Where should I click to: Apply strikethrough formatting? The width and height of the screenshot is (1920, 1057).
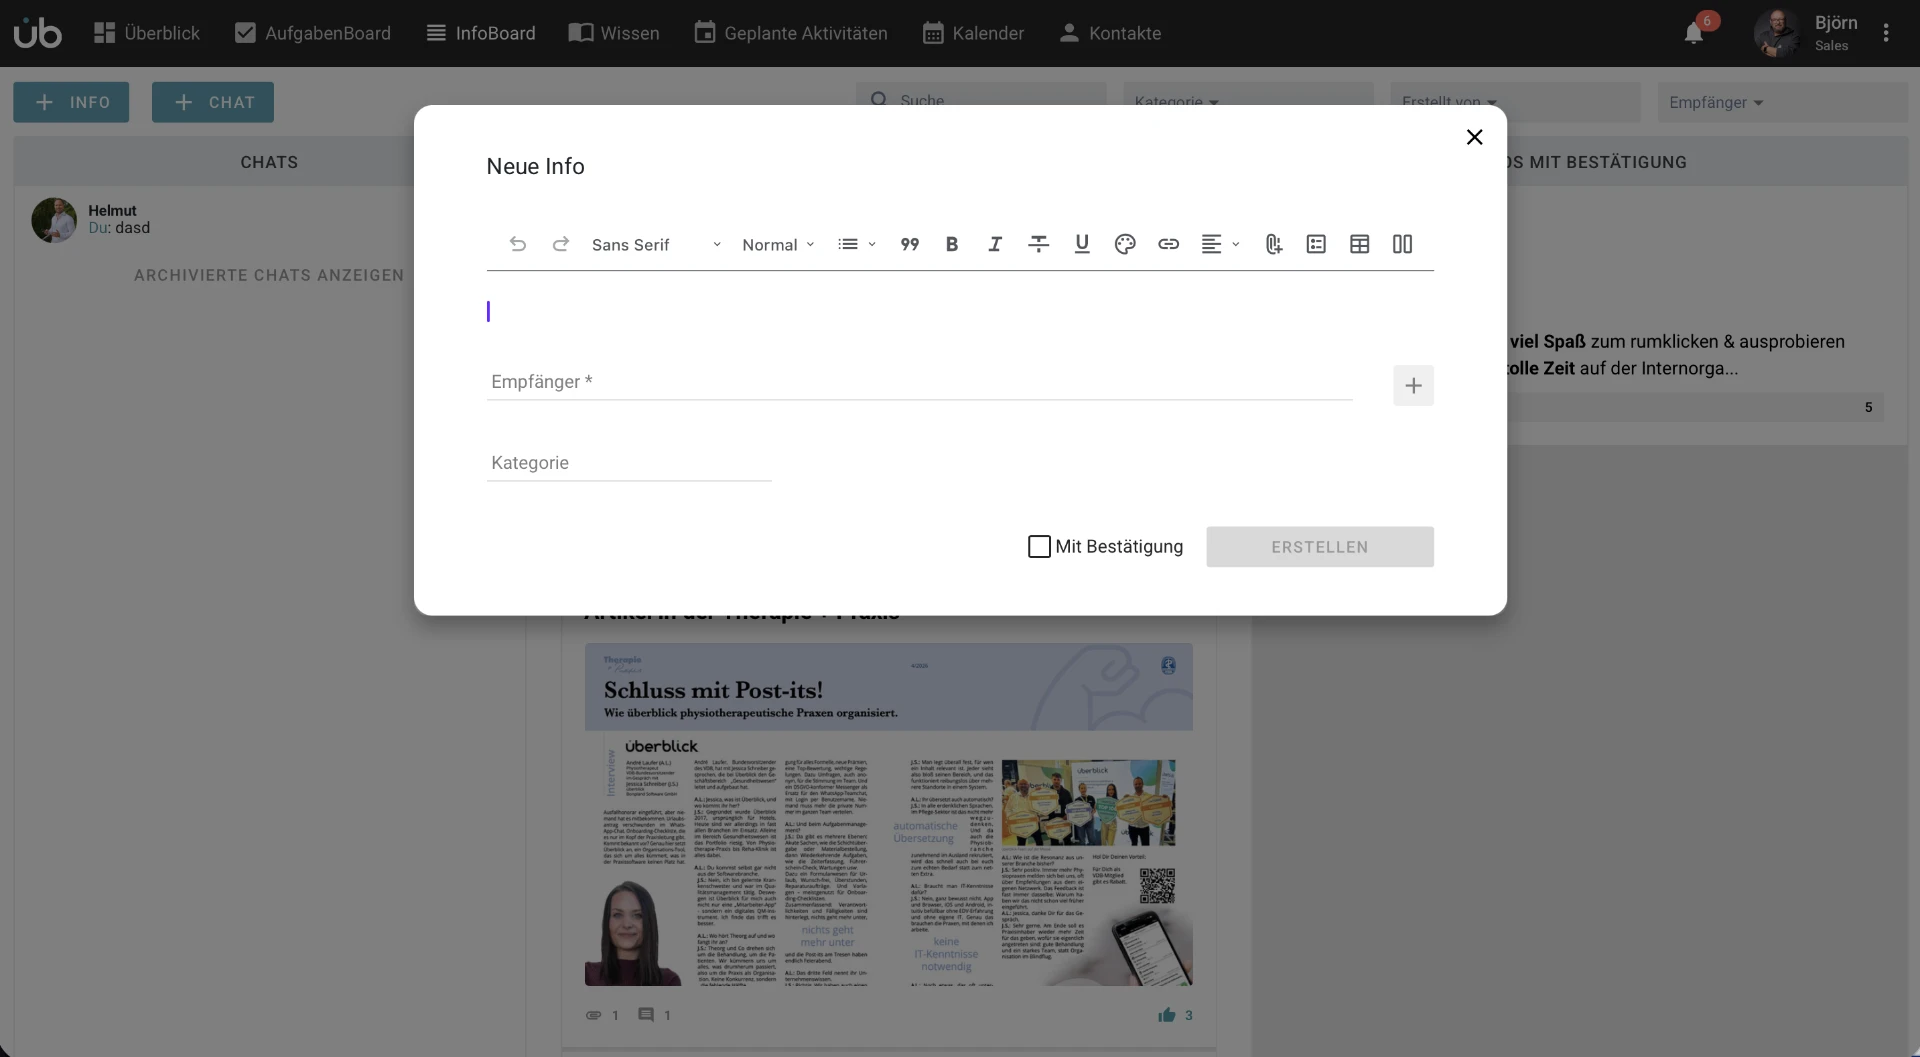coord(1039,244)
